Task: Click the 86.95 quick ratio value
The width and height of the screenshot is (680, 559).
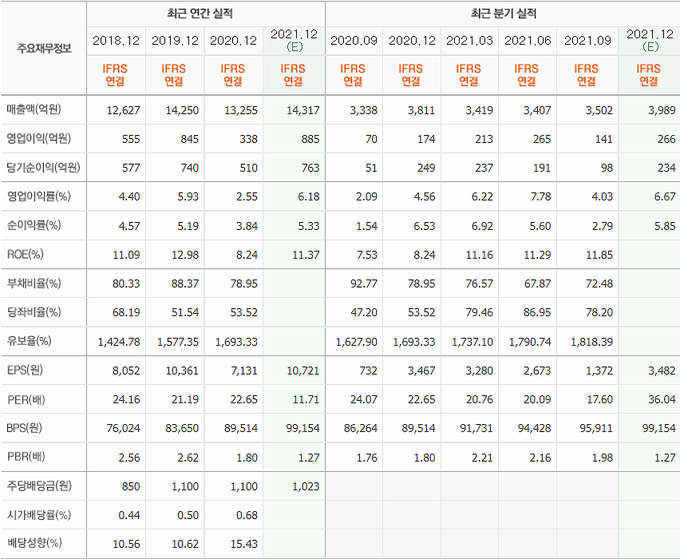Action: 537,312
